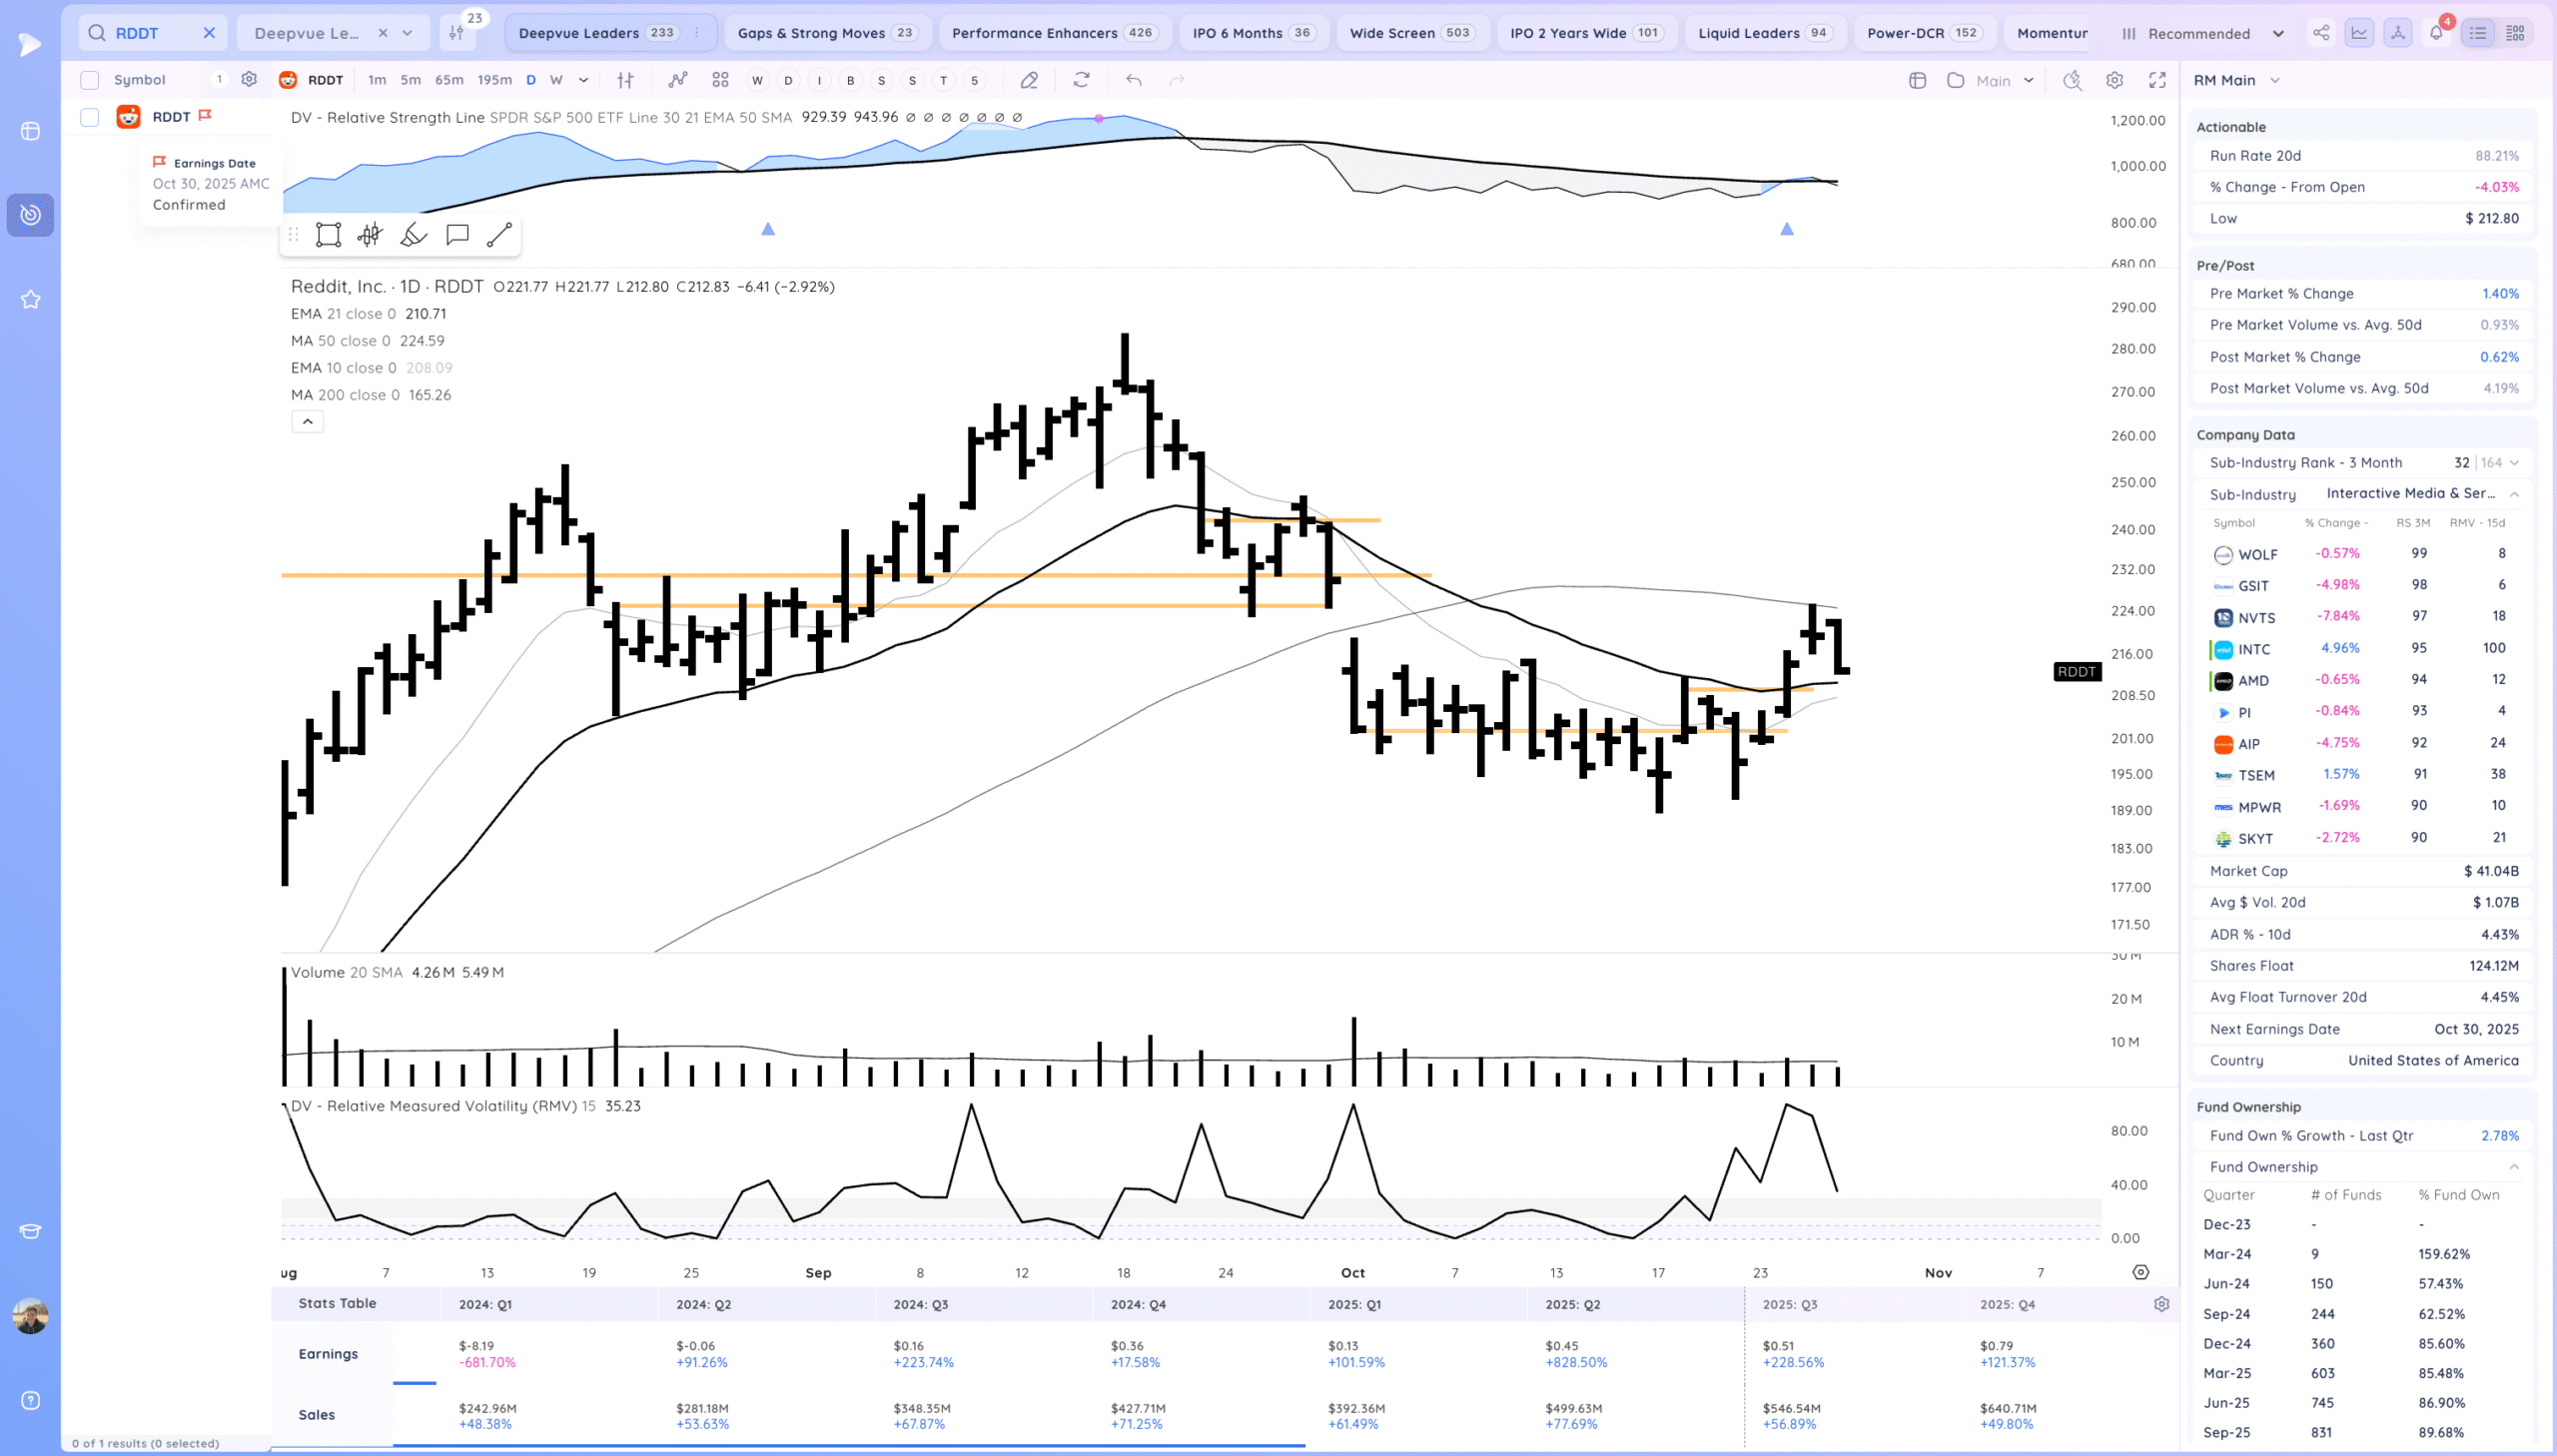The height and width of the screenshot is (1456, 2557).
Task: Click the eraser icon in chart toolbar
Action: pyautogui.click(x=1028, y=80)
